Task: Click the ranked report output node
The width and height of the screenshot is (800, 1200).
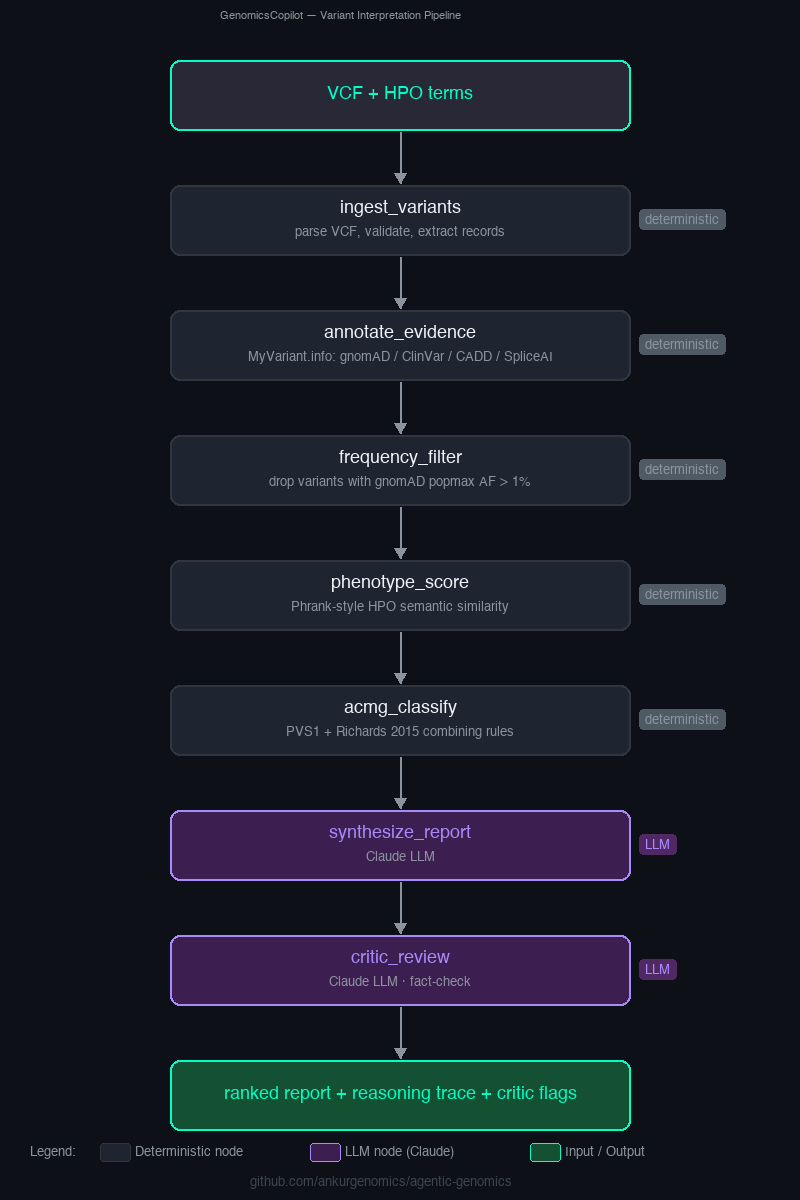Action: pyautogui.click(x=400, y=1095)
